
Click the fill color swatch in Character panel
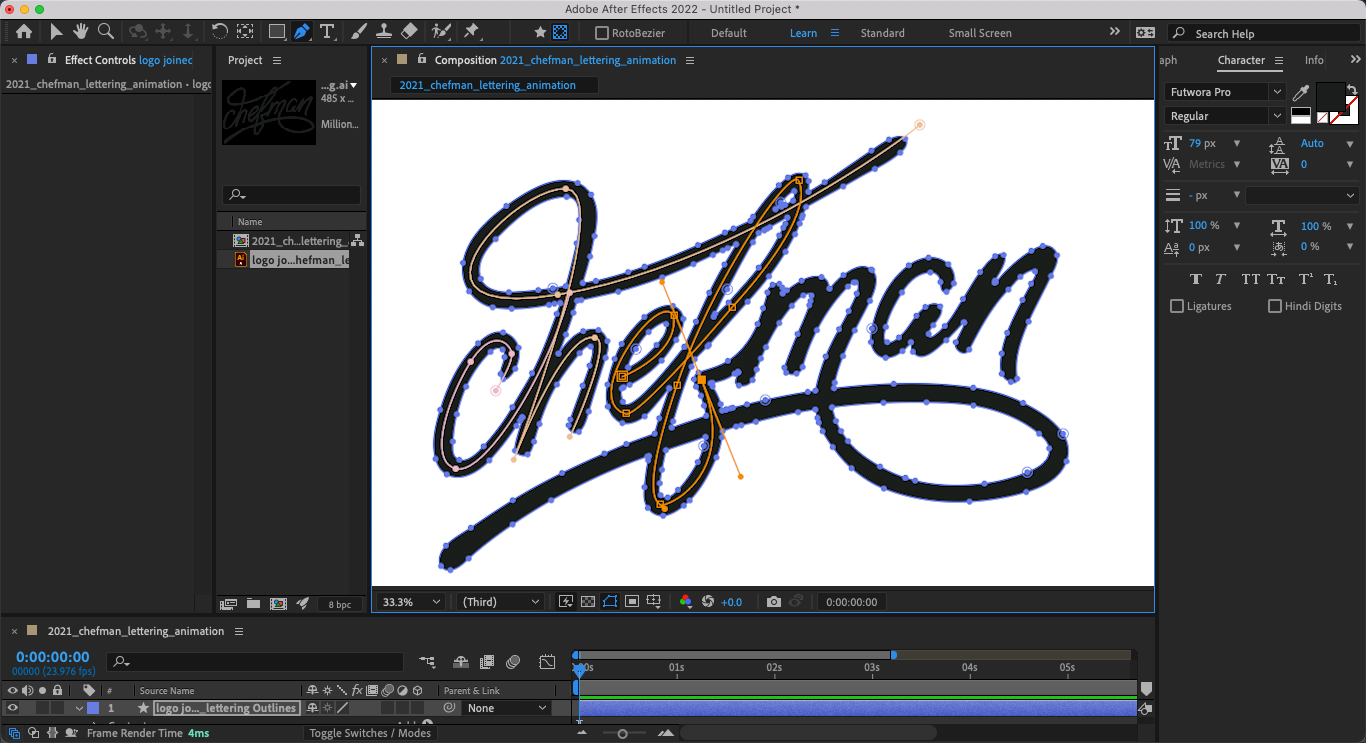pos(1330,97)
